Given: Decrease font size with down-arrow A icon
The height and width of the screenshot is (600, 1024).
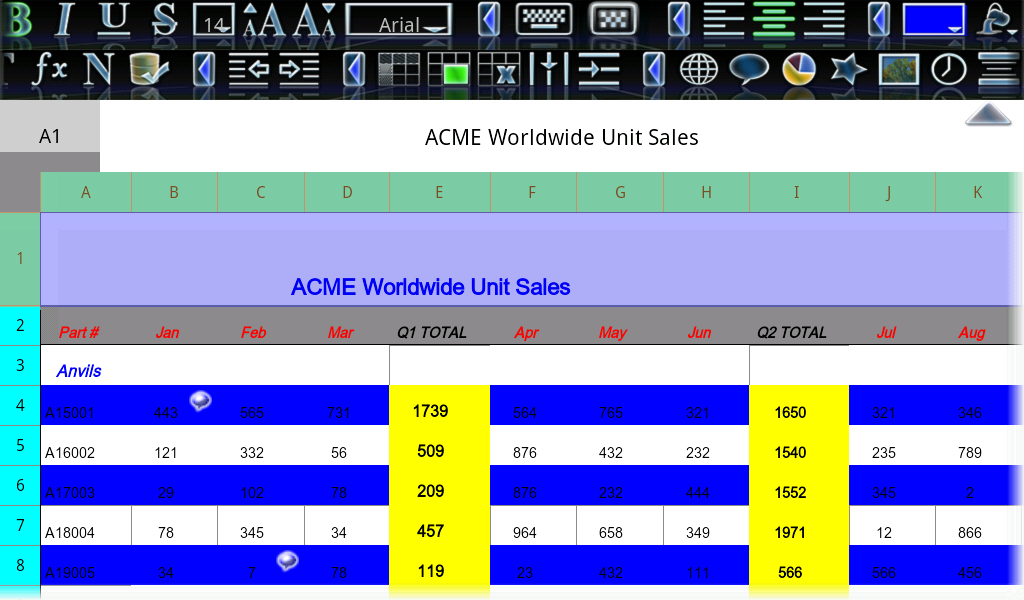Looking at the screenshot, I should tap(315, 20).
